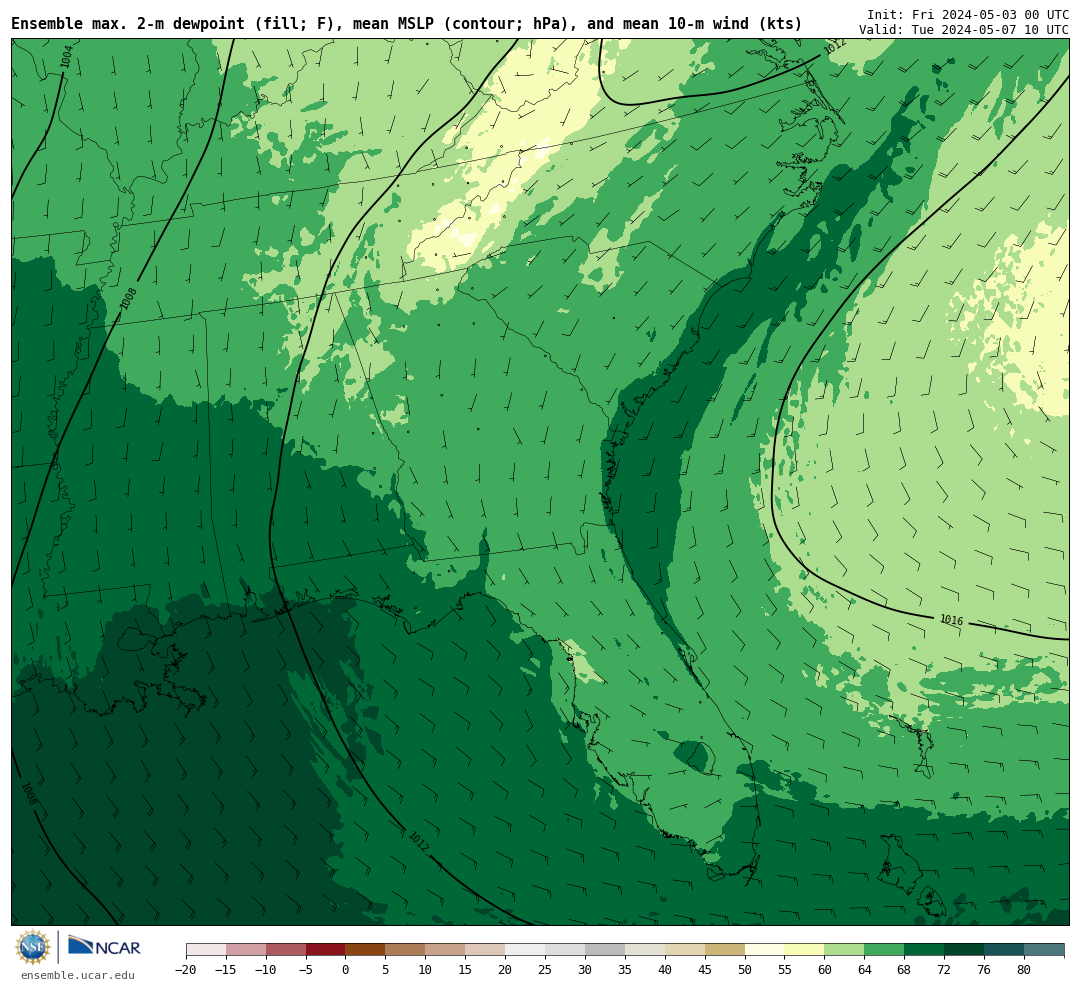Click the NSF logo emblem
The image size is (1080, 988).
tap(33, 947)
